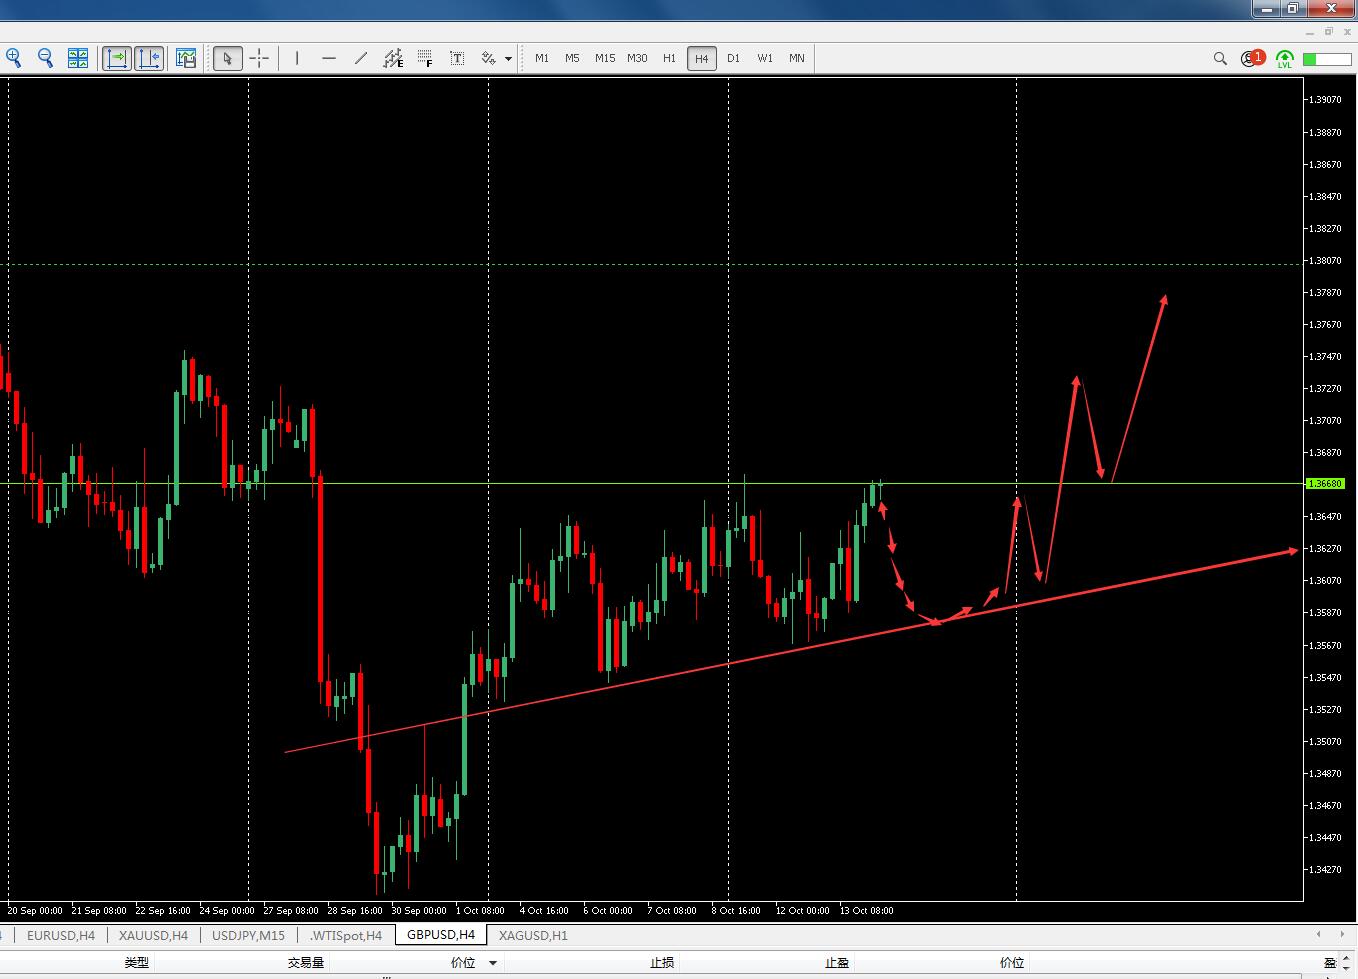Viewport: 1358px width, 979px height.
Task: Zoom out of the chart
Action: (x=45, y=58)
